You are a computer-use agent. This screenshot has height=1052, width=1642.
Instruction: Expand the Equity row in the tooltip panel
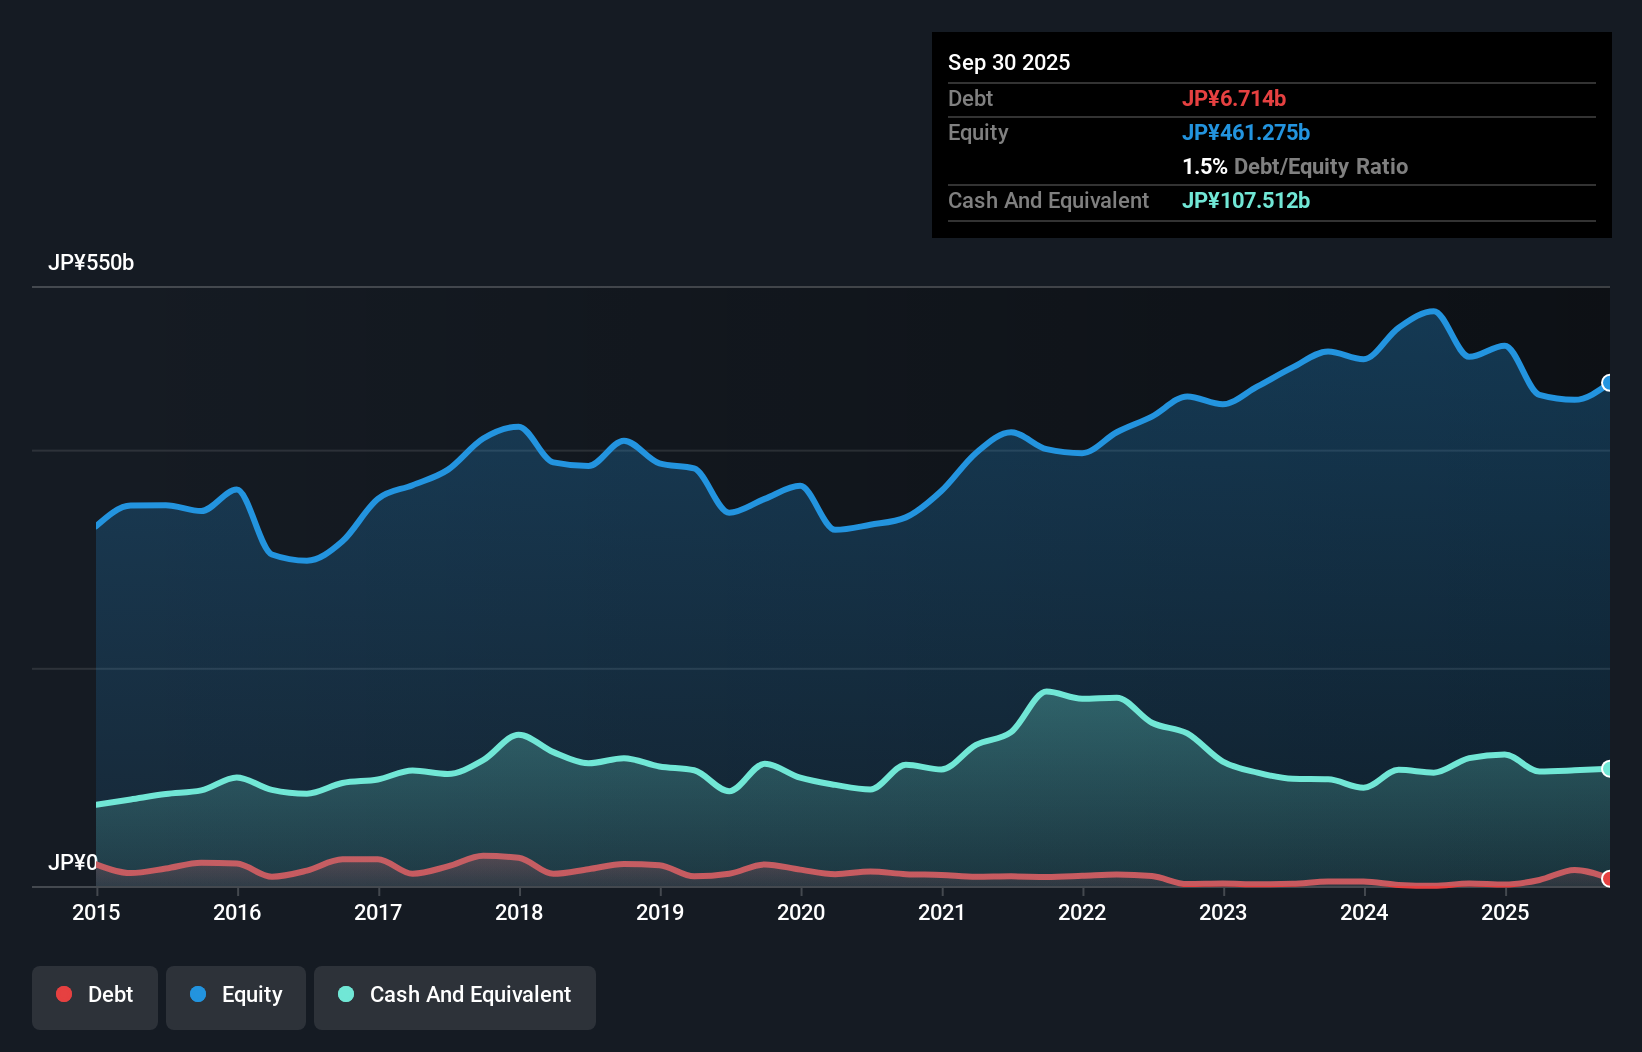[978, 132]
